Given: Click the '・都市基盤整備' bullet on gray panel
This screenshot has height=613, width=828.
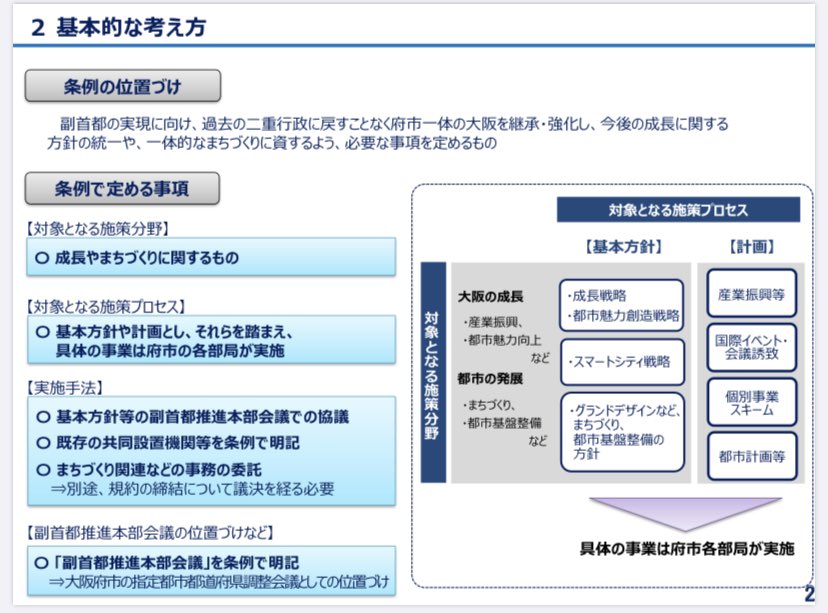Looking at the screenshot, I should 502,423.
